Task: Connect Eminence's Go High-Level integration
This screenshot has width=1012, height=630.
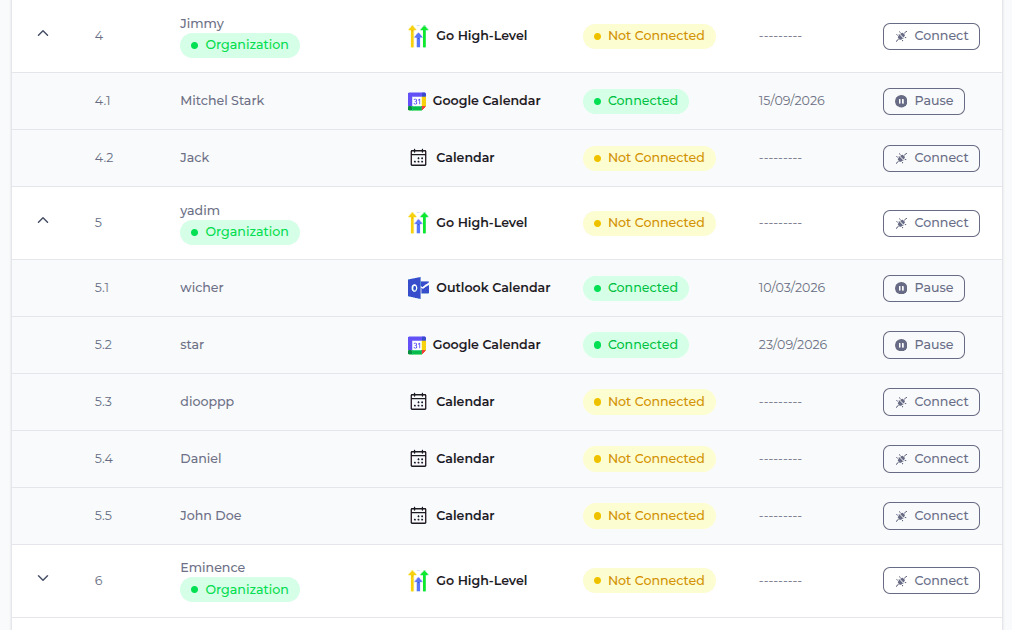Action: point(931,580)
